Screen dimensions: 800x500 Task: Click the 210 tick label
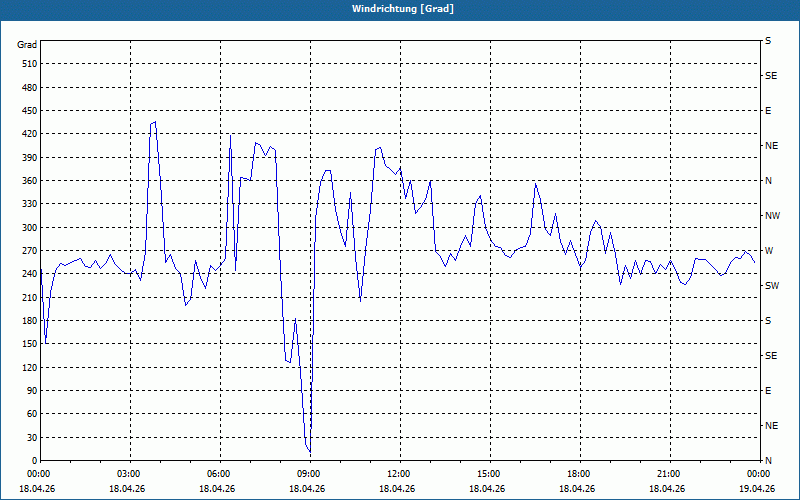(x=30, y=297)
